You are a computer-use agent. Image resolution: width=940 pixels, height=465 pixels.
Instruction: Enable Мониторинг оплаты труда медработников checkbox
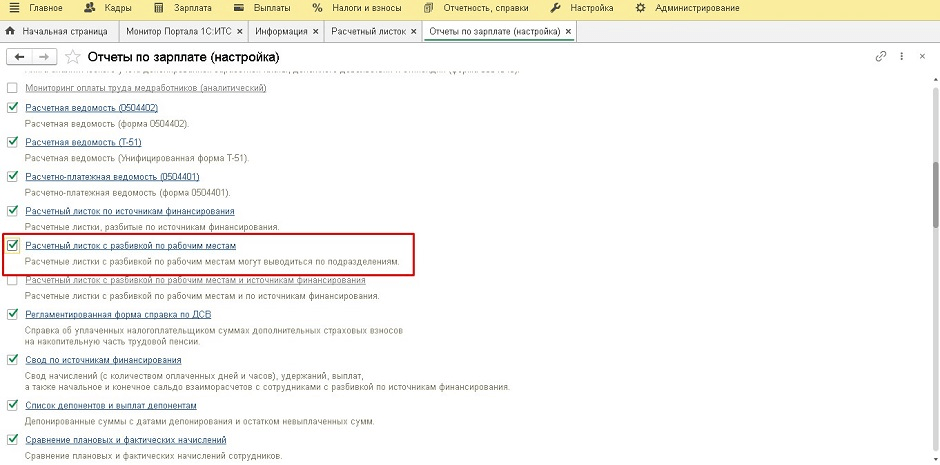pos(12,88)
